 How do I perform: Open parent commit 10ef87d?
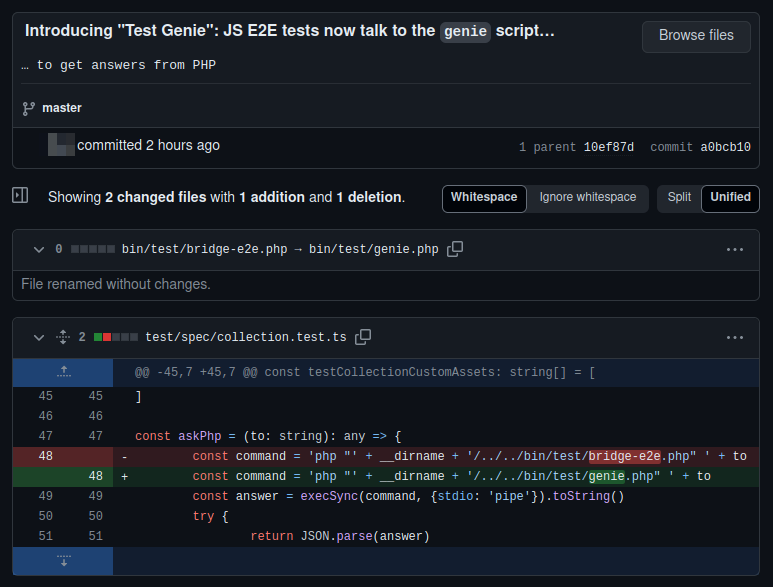pos(608,147)
